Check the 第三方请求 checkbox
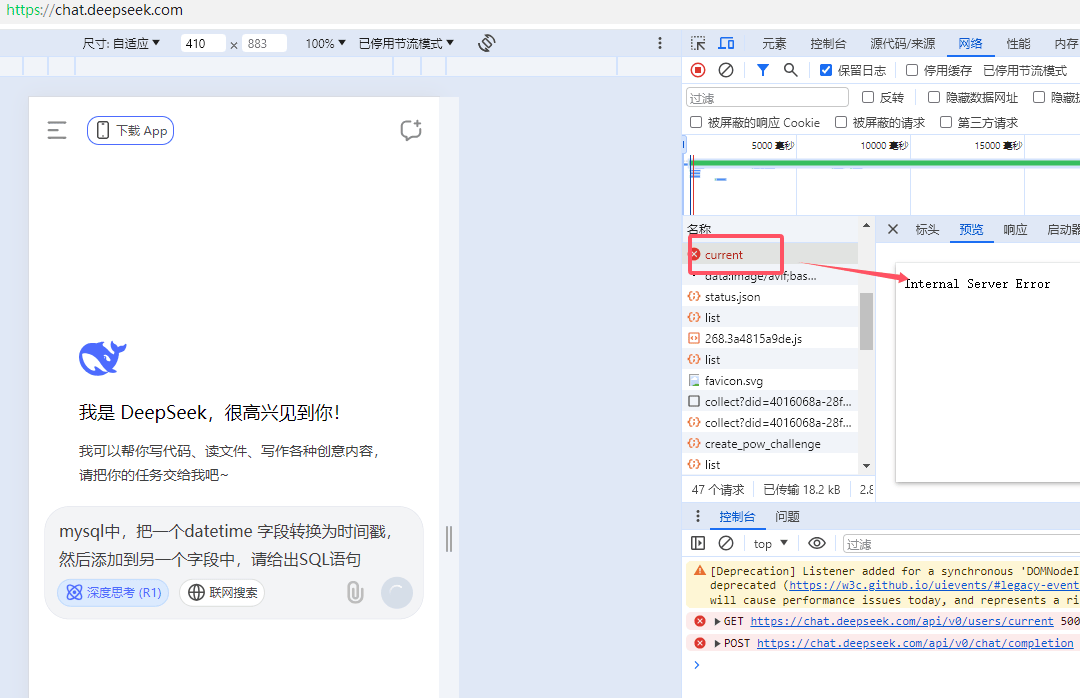The image size is (1080, 698). coord(946,122)
